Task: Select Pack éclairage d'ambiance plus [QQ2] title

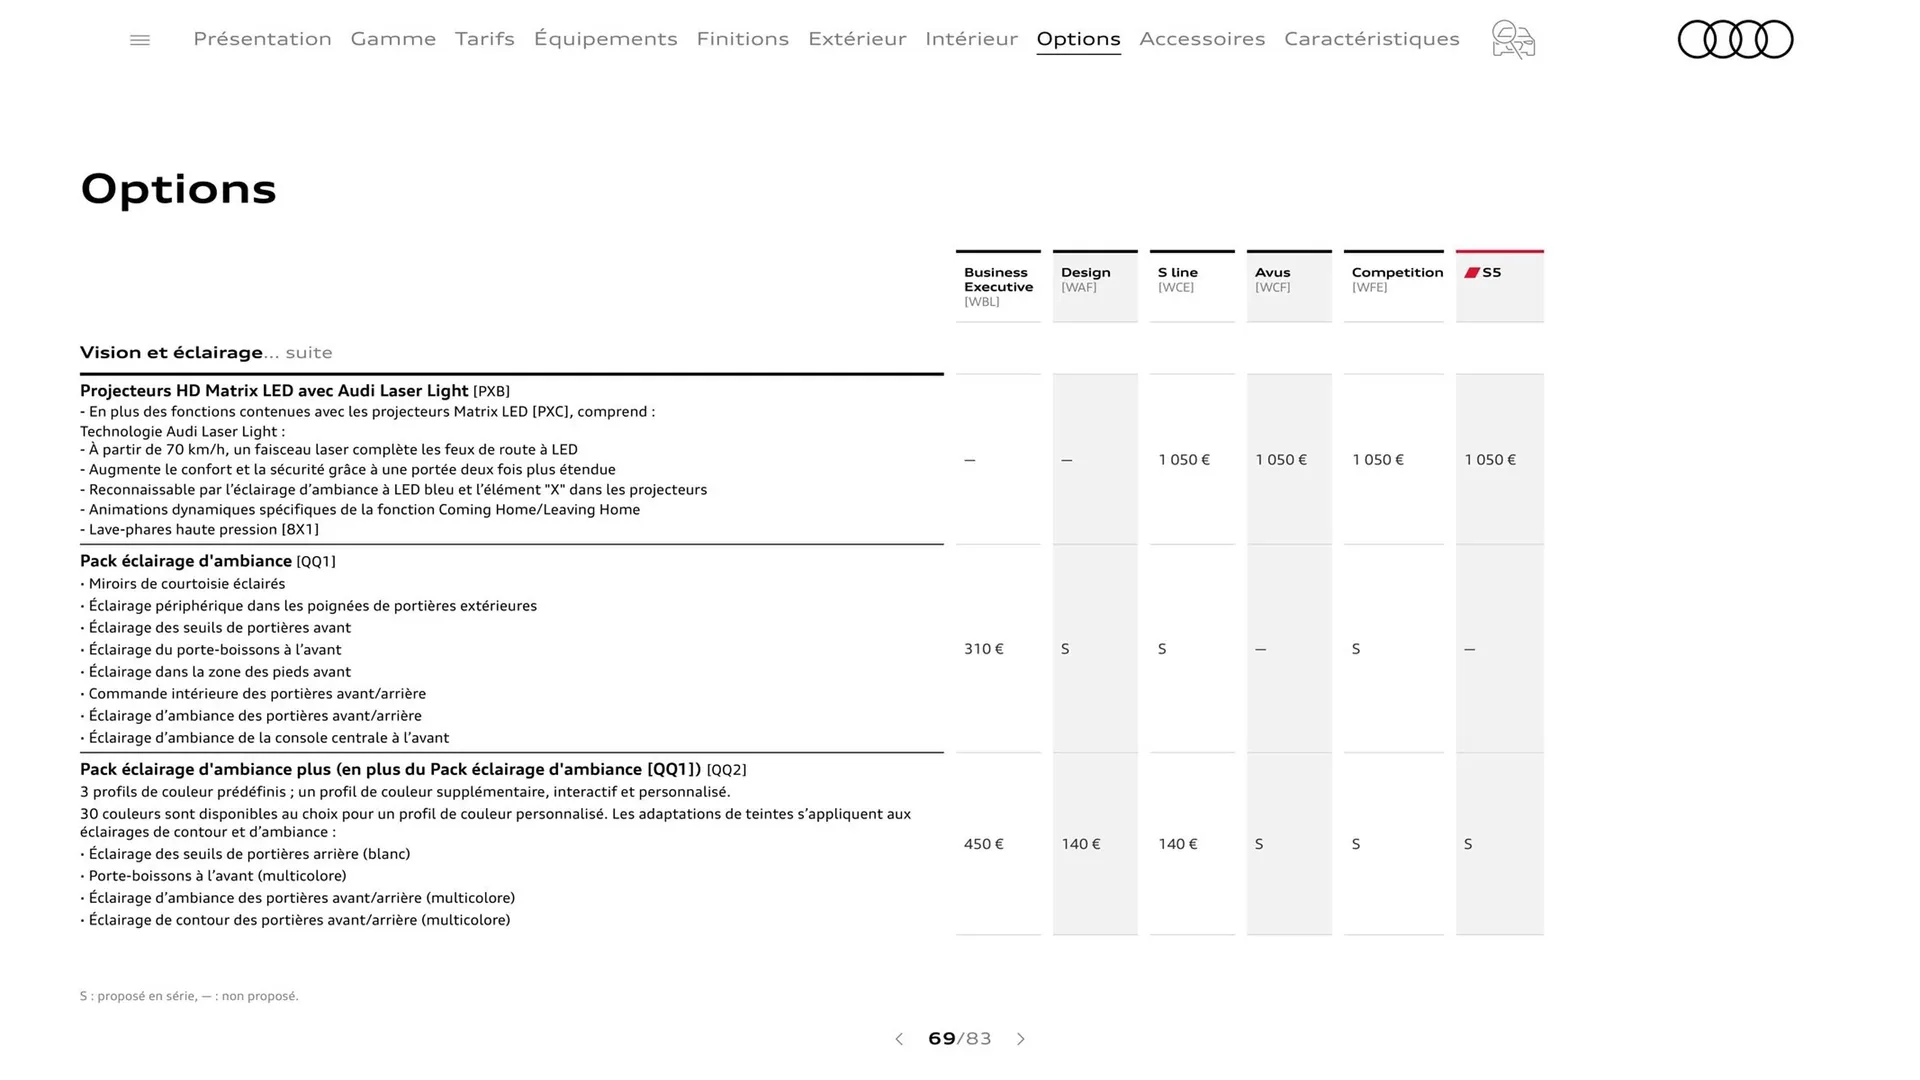Action: pos(413,769)
